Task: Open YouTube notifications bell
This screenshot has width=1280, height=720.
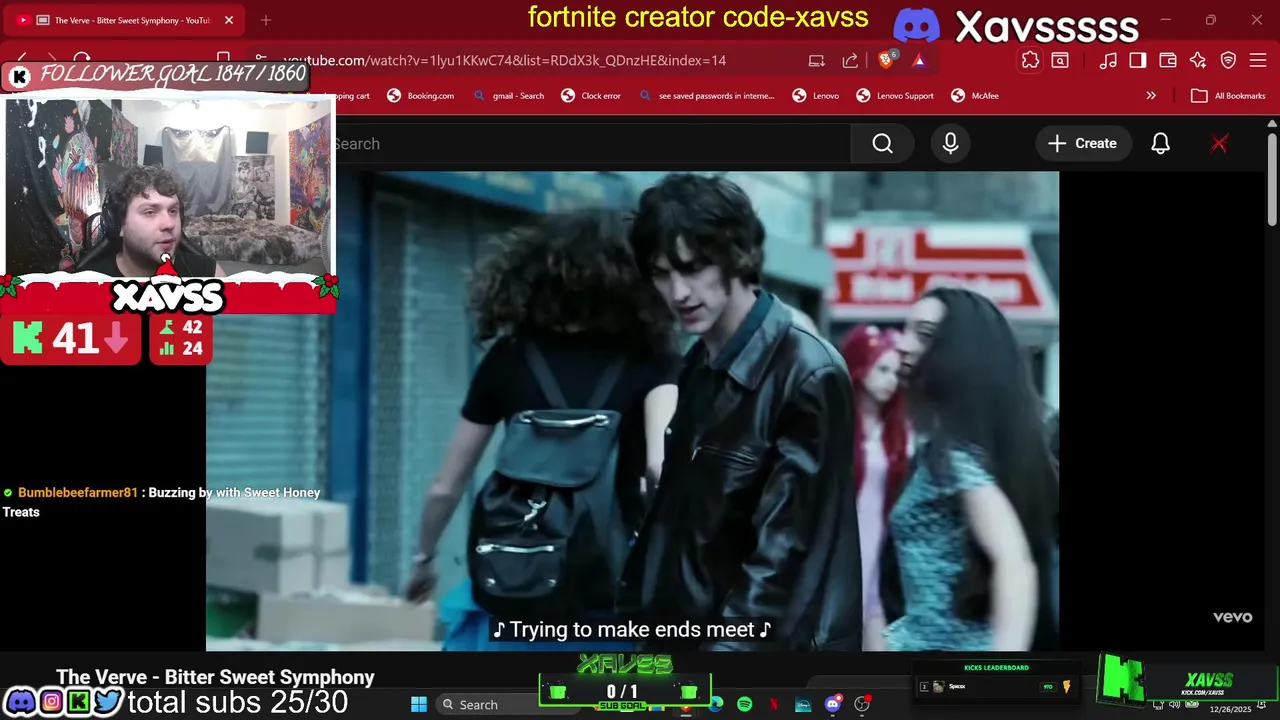Action: [x=1160, y=144]
